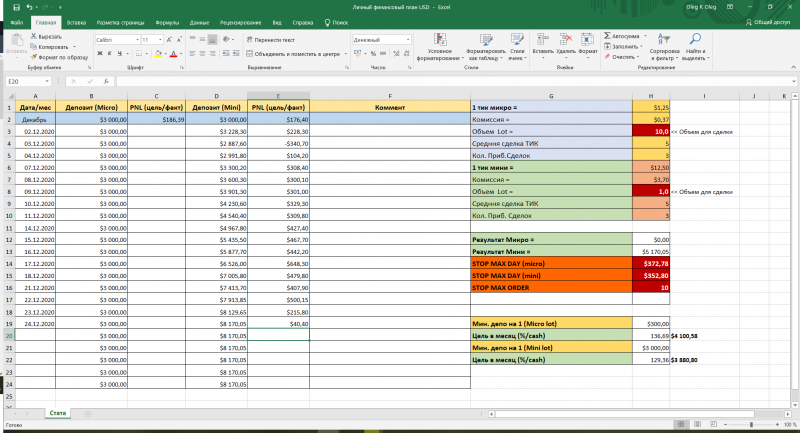Switch to the Формулы ribbon tab
Image resolution: width=800 pixels, height=433 pixels.
point(167,20)
